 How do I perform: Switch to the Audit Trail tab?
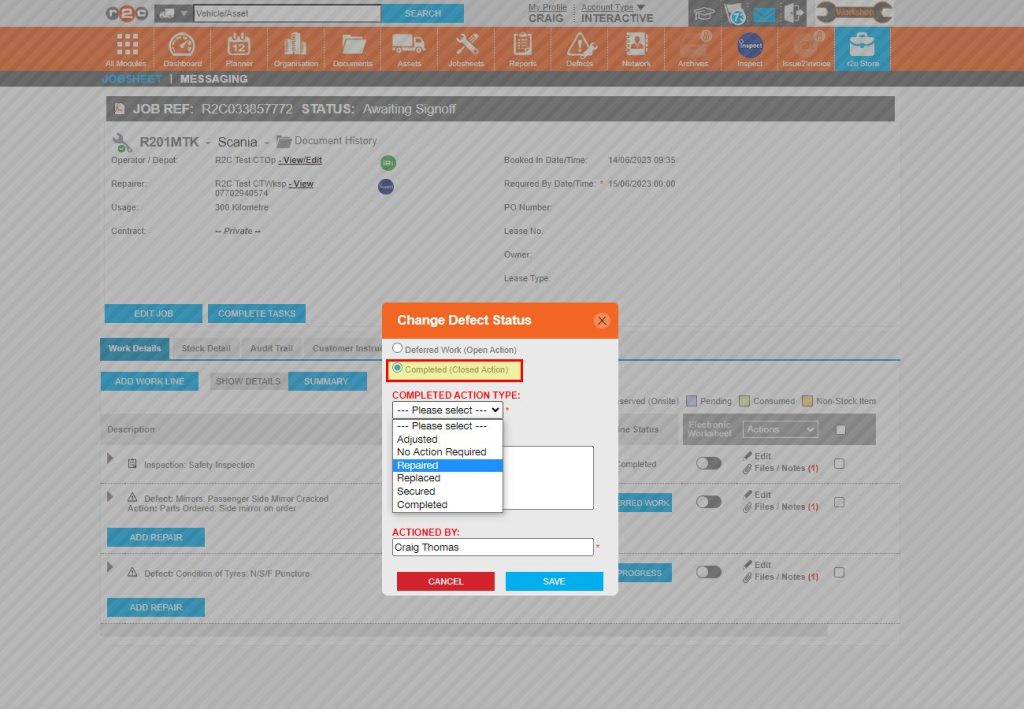271,349
